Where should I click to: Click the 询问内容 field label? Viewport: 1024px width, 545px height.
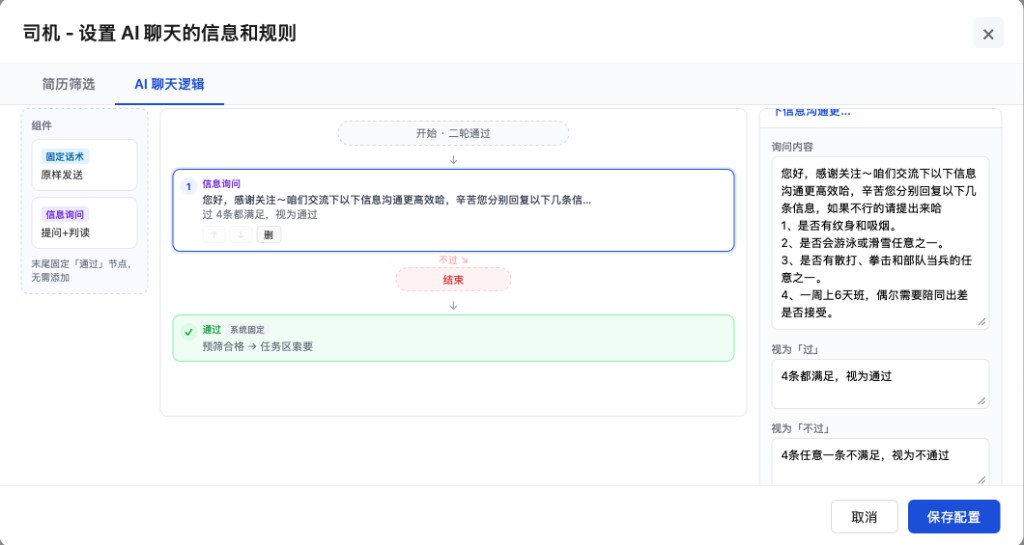click(x=792, y=147)
